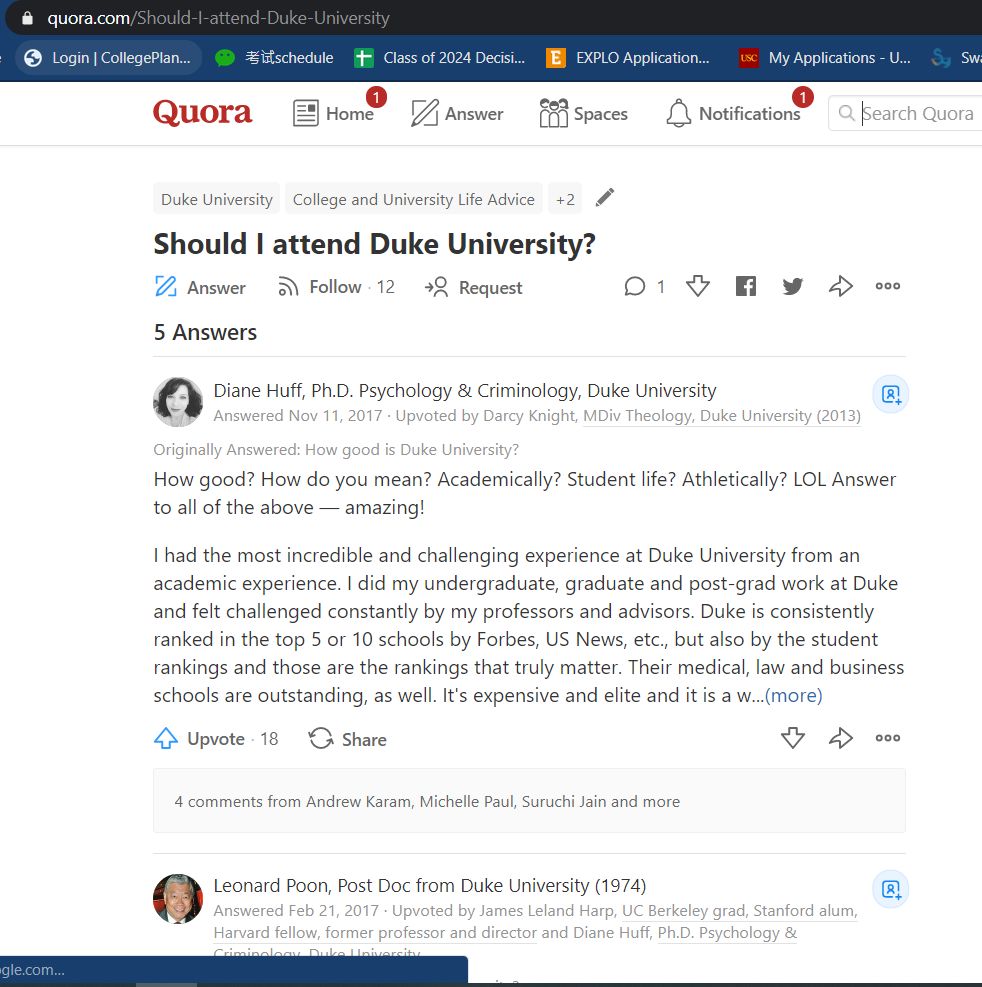Upvote Diane Huff's answer
Viewport: 982px width, 987px height.
[x=216, y=738]
